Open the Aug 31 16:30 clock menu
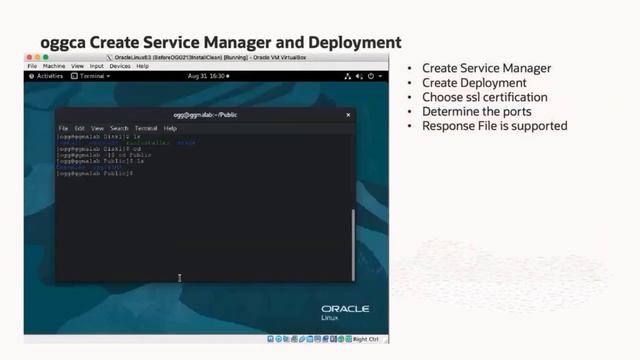 [208, 76]
